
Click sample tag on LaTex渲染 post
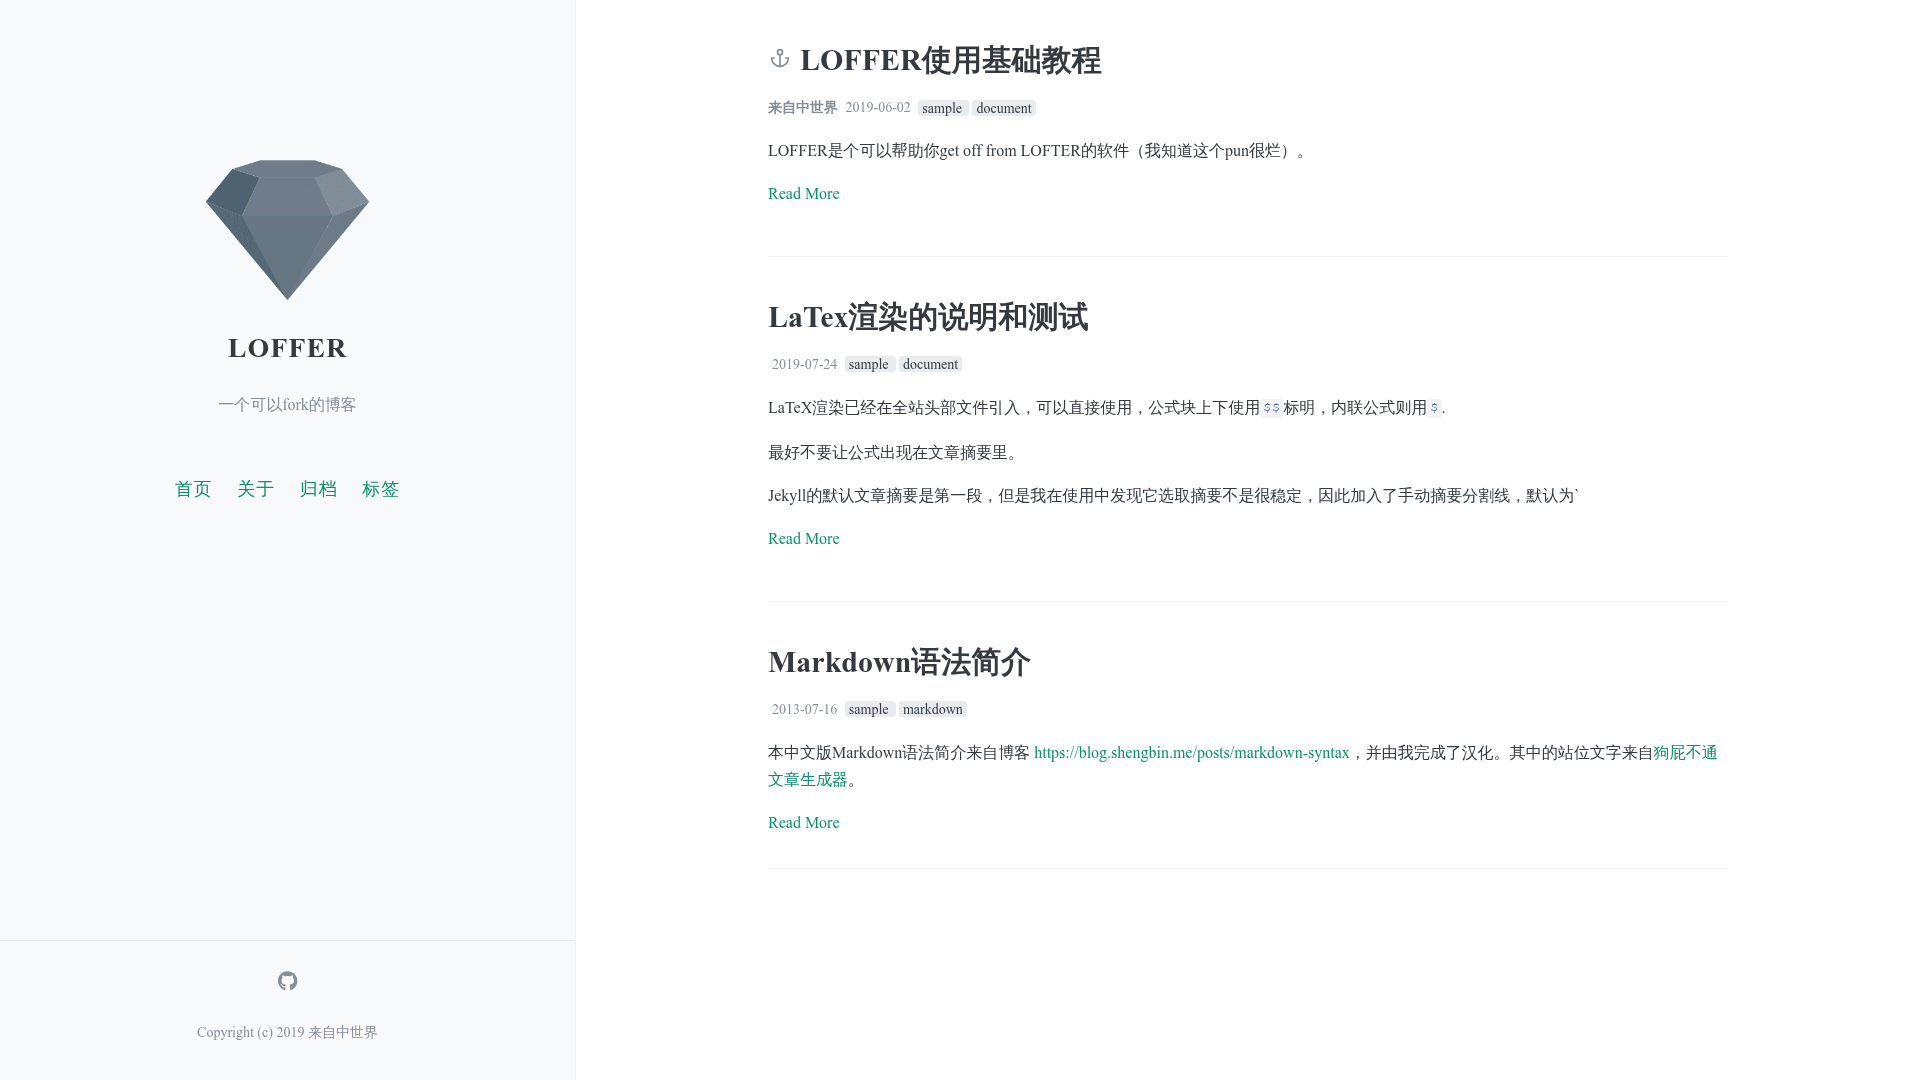coord(869,364)
